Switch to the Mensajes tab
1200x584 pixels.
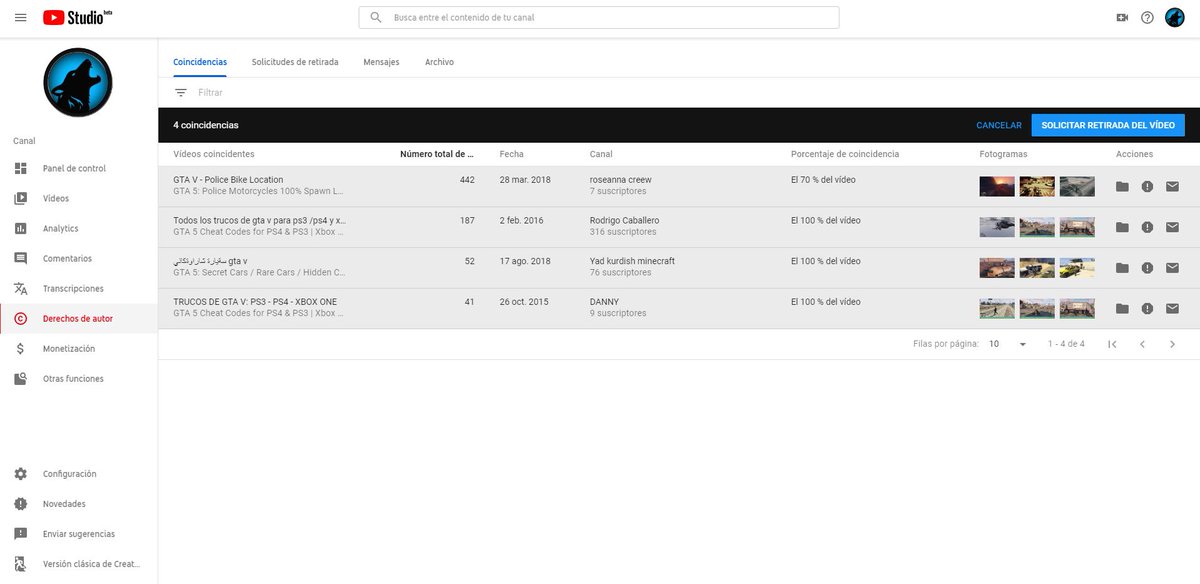tap(381, 62)
